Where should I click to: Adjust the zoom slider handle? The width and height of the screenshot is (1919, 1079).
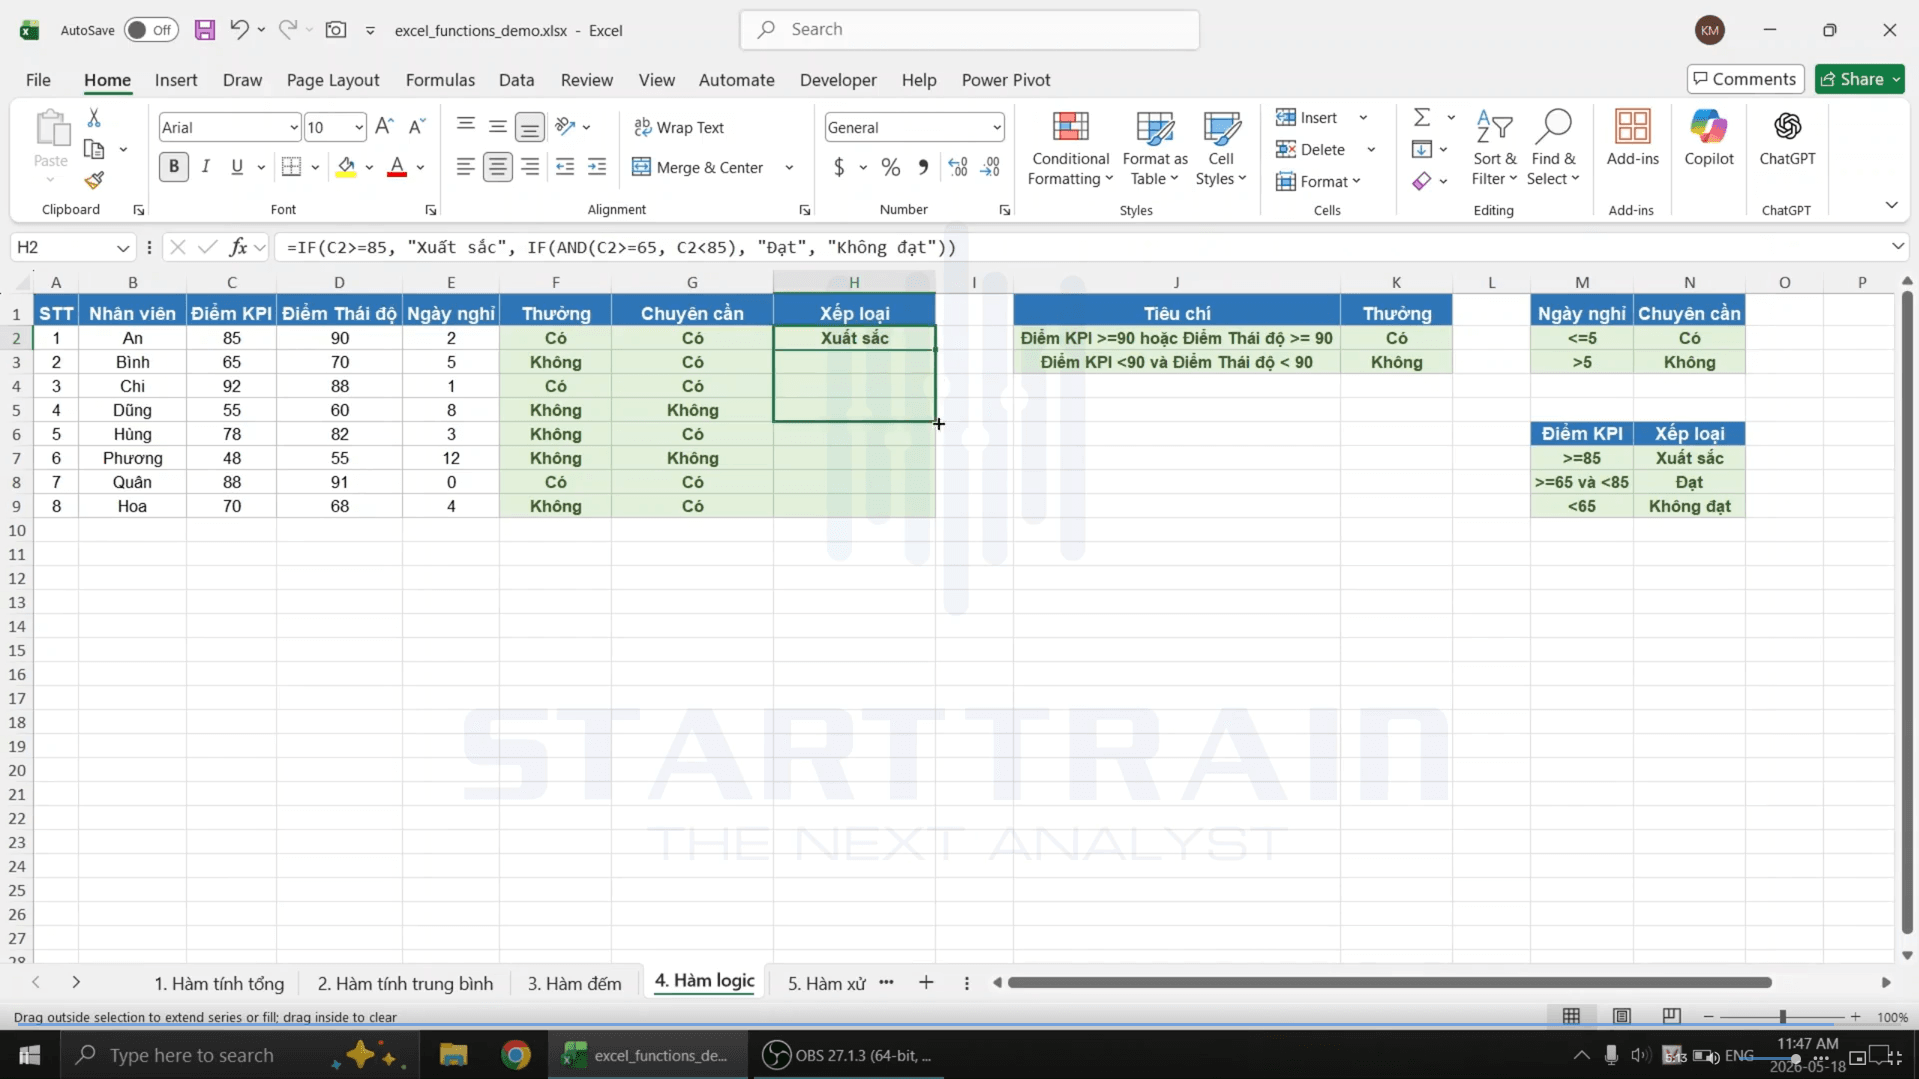(1782, 1016)
